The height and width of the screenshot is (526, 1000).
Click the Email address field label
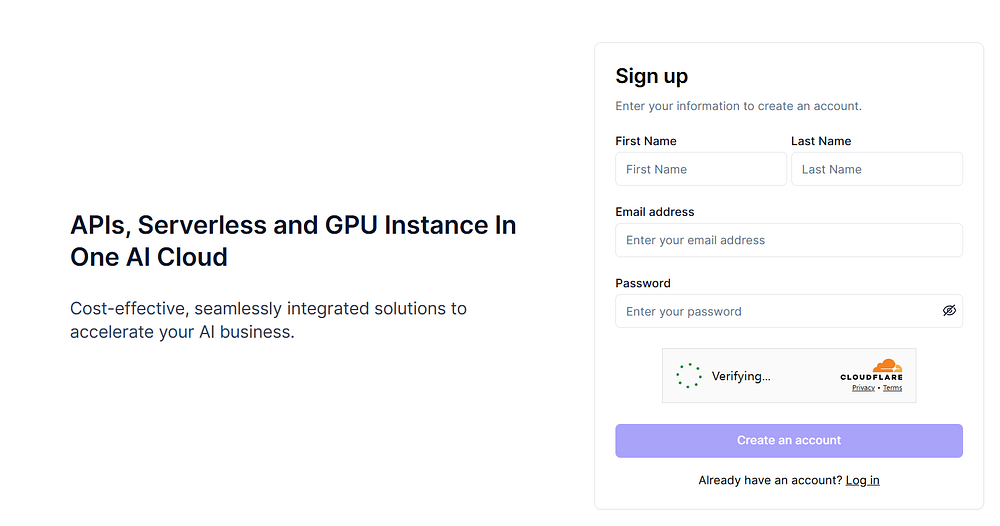(x=654, y=212)
